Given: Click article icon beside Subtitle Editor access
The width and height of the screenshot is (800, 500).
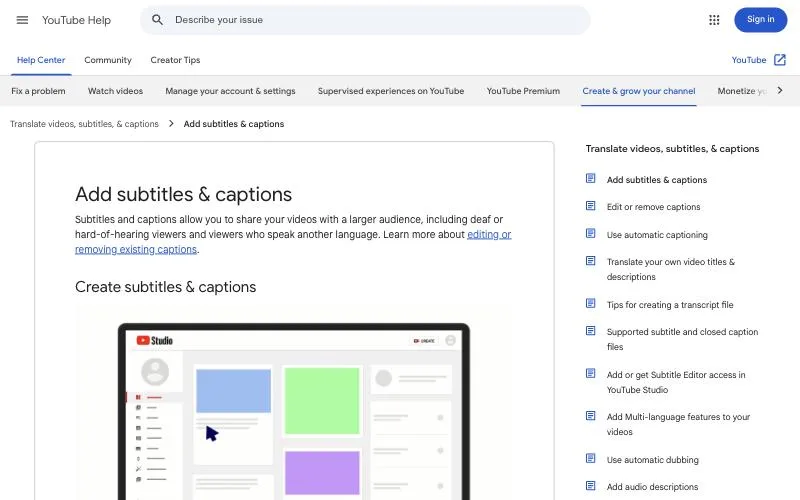Looking at the screenshot, I should click(x=590, y=373).
